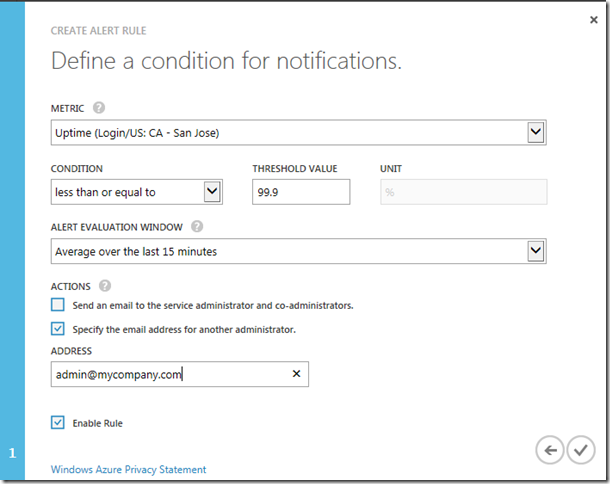
Task: Expand the Condition dropdown
Action: click(x=211, y=191)
